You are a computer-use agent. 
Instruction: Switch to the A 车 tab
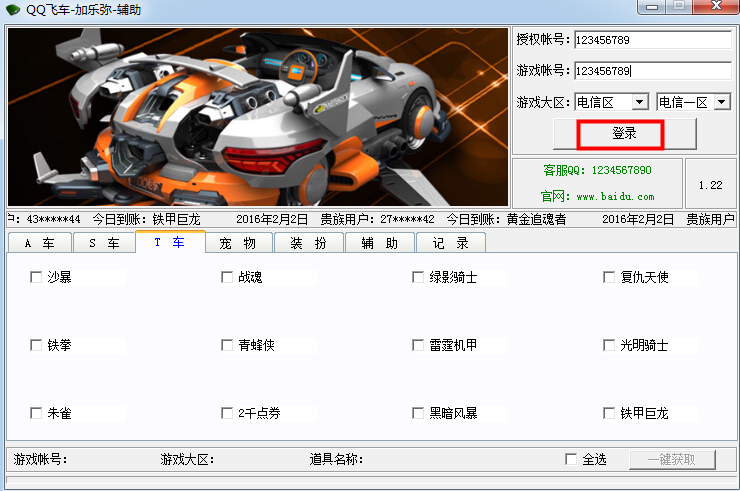coord(40,243)
